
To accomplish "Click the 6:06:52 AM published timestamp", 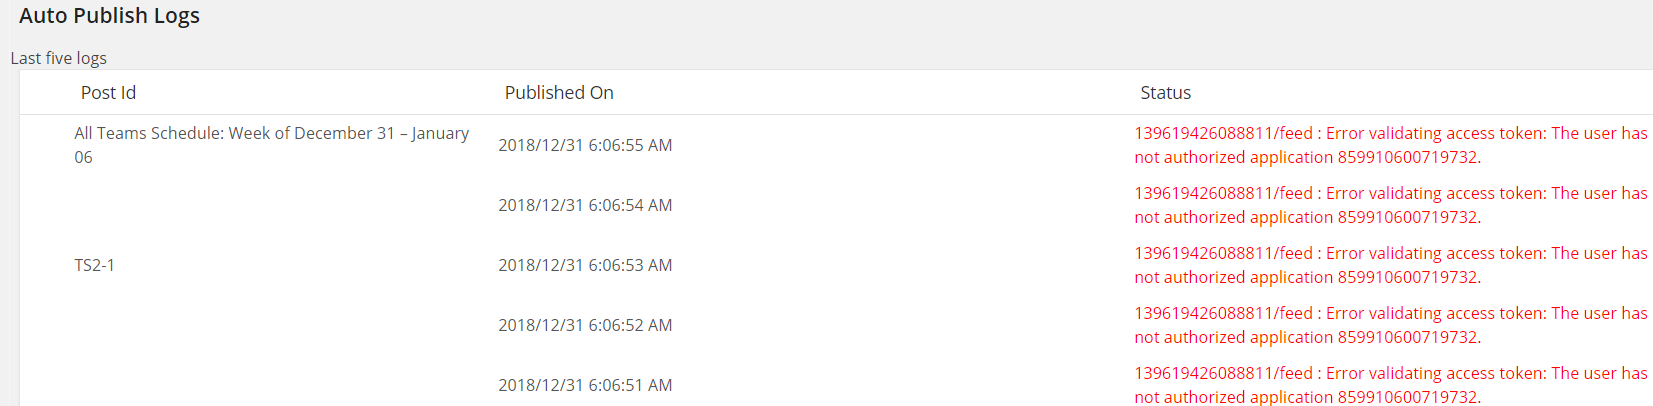I will click(585, 325).
